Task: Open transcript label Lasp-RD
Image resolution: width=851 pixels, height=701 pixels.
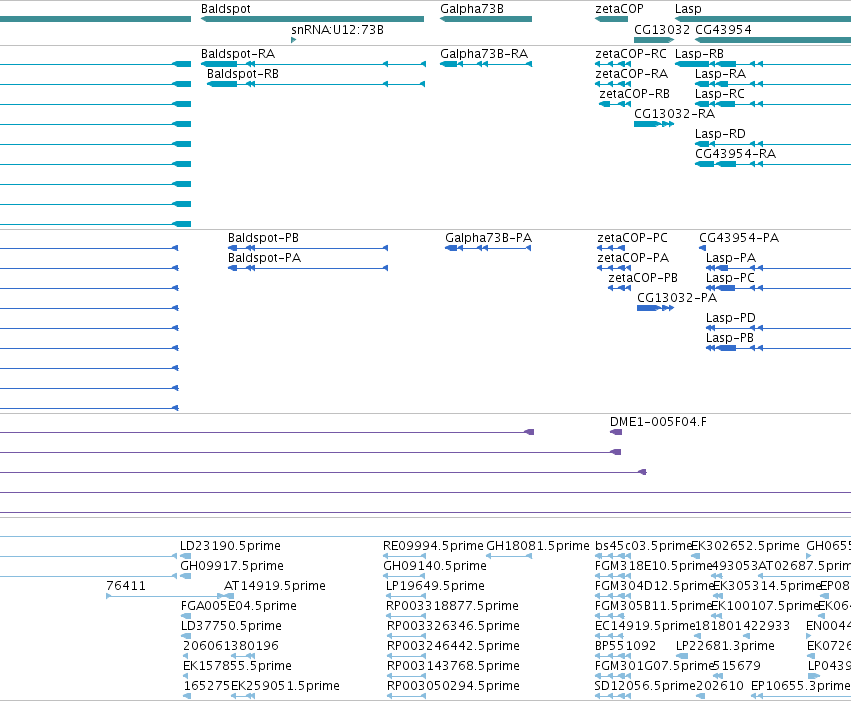Action: click(720, 134)
